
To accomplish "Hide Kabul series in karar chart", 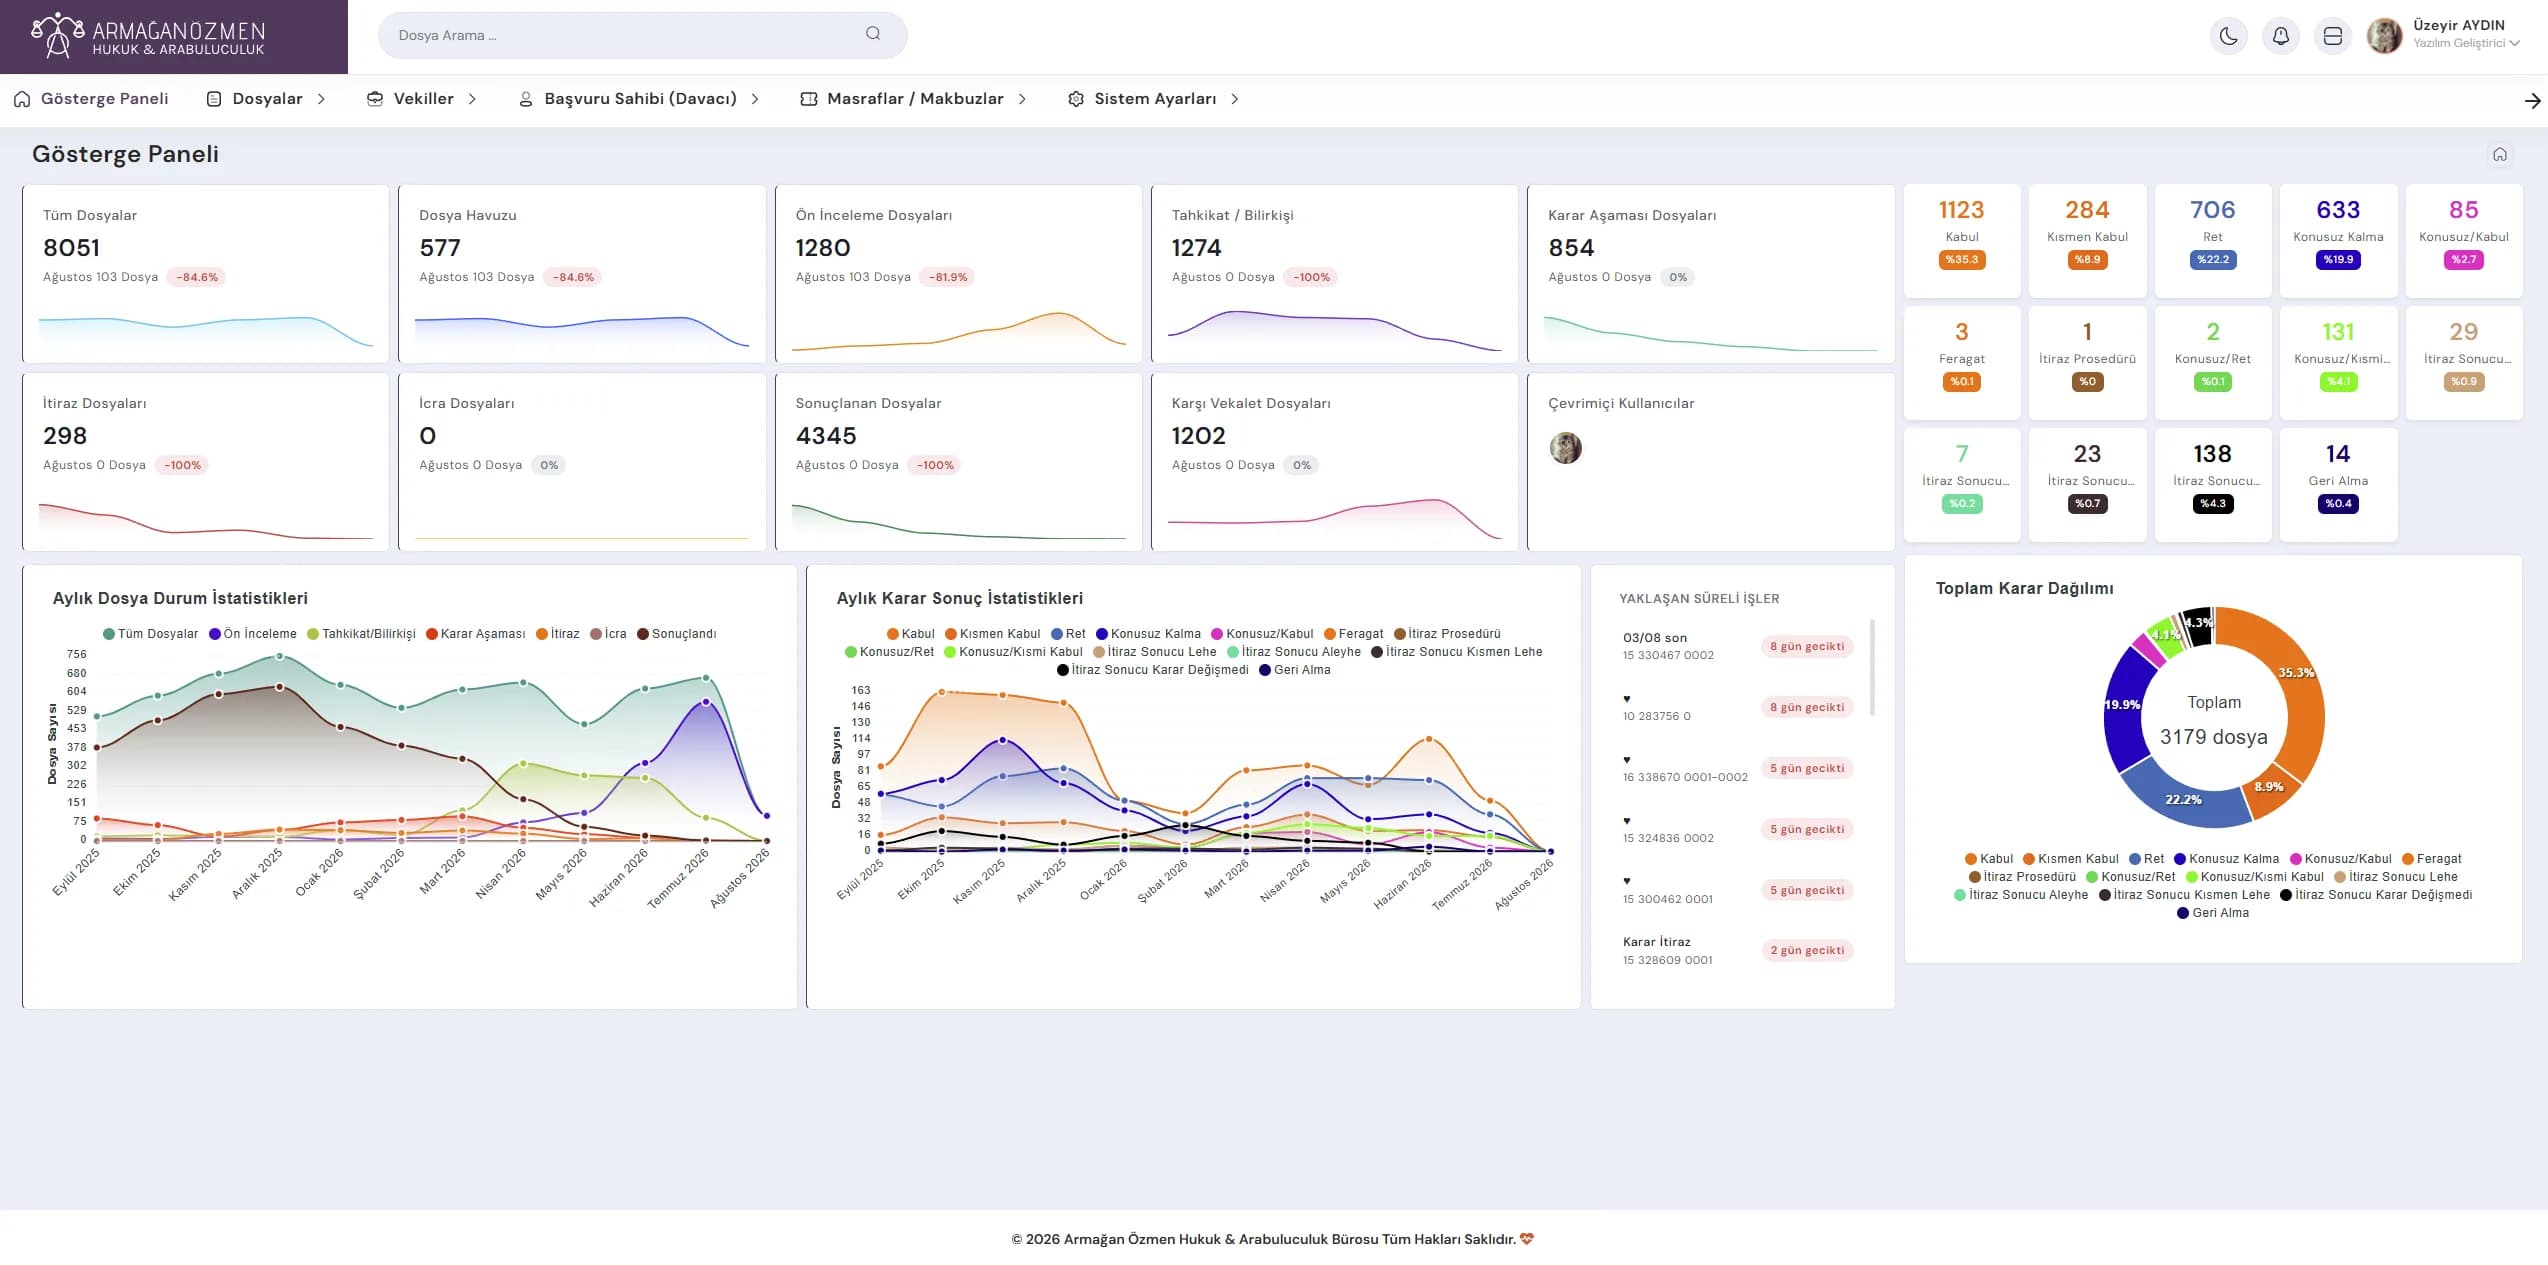I will [910, 634].
